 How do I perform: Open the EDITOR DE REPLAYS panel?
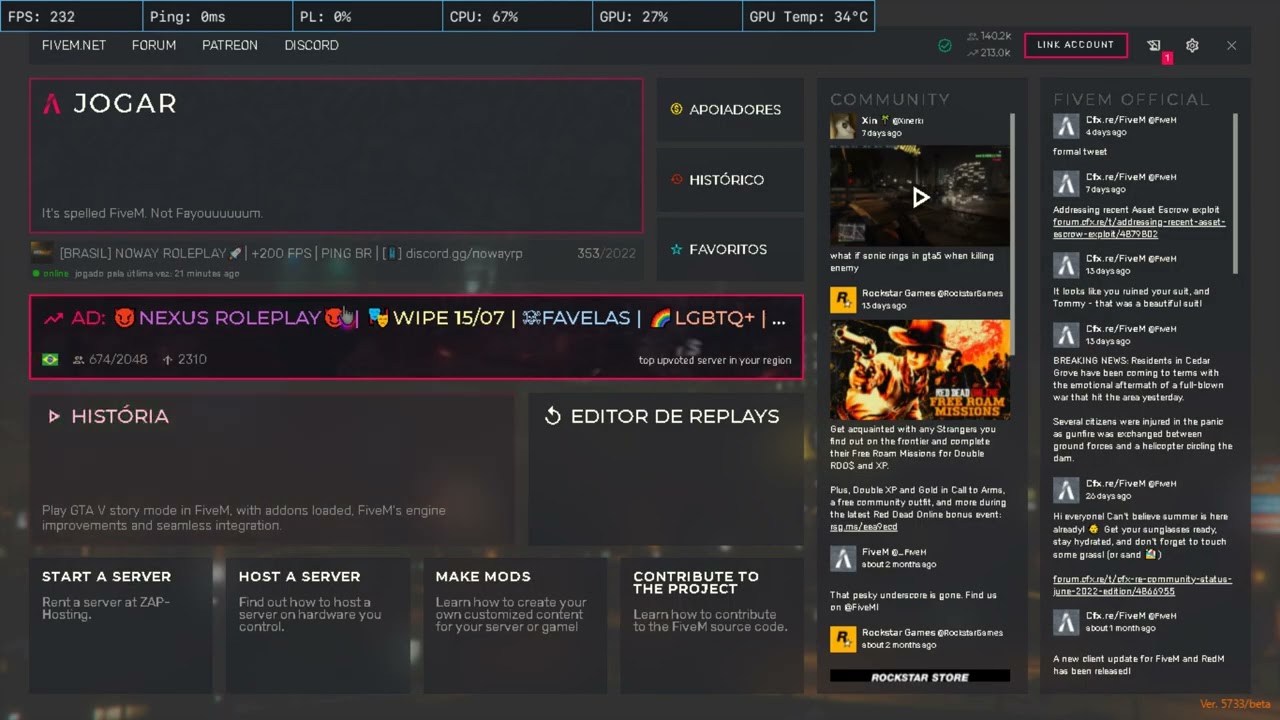pyautogui.click(x=666, y=469)
